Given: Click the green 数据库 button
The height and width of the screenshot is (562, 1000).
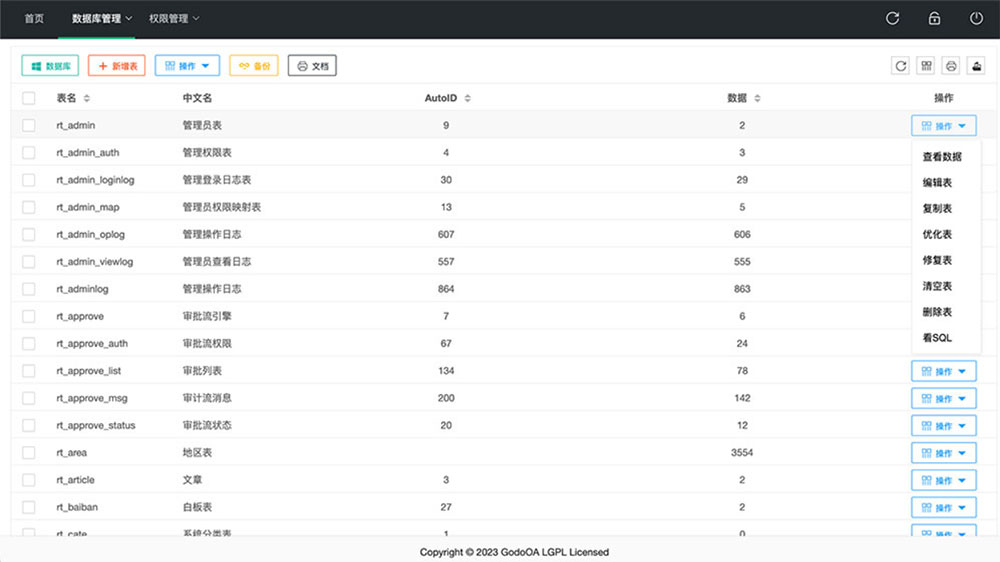Looking at the screenshot, I should point(50,66).
